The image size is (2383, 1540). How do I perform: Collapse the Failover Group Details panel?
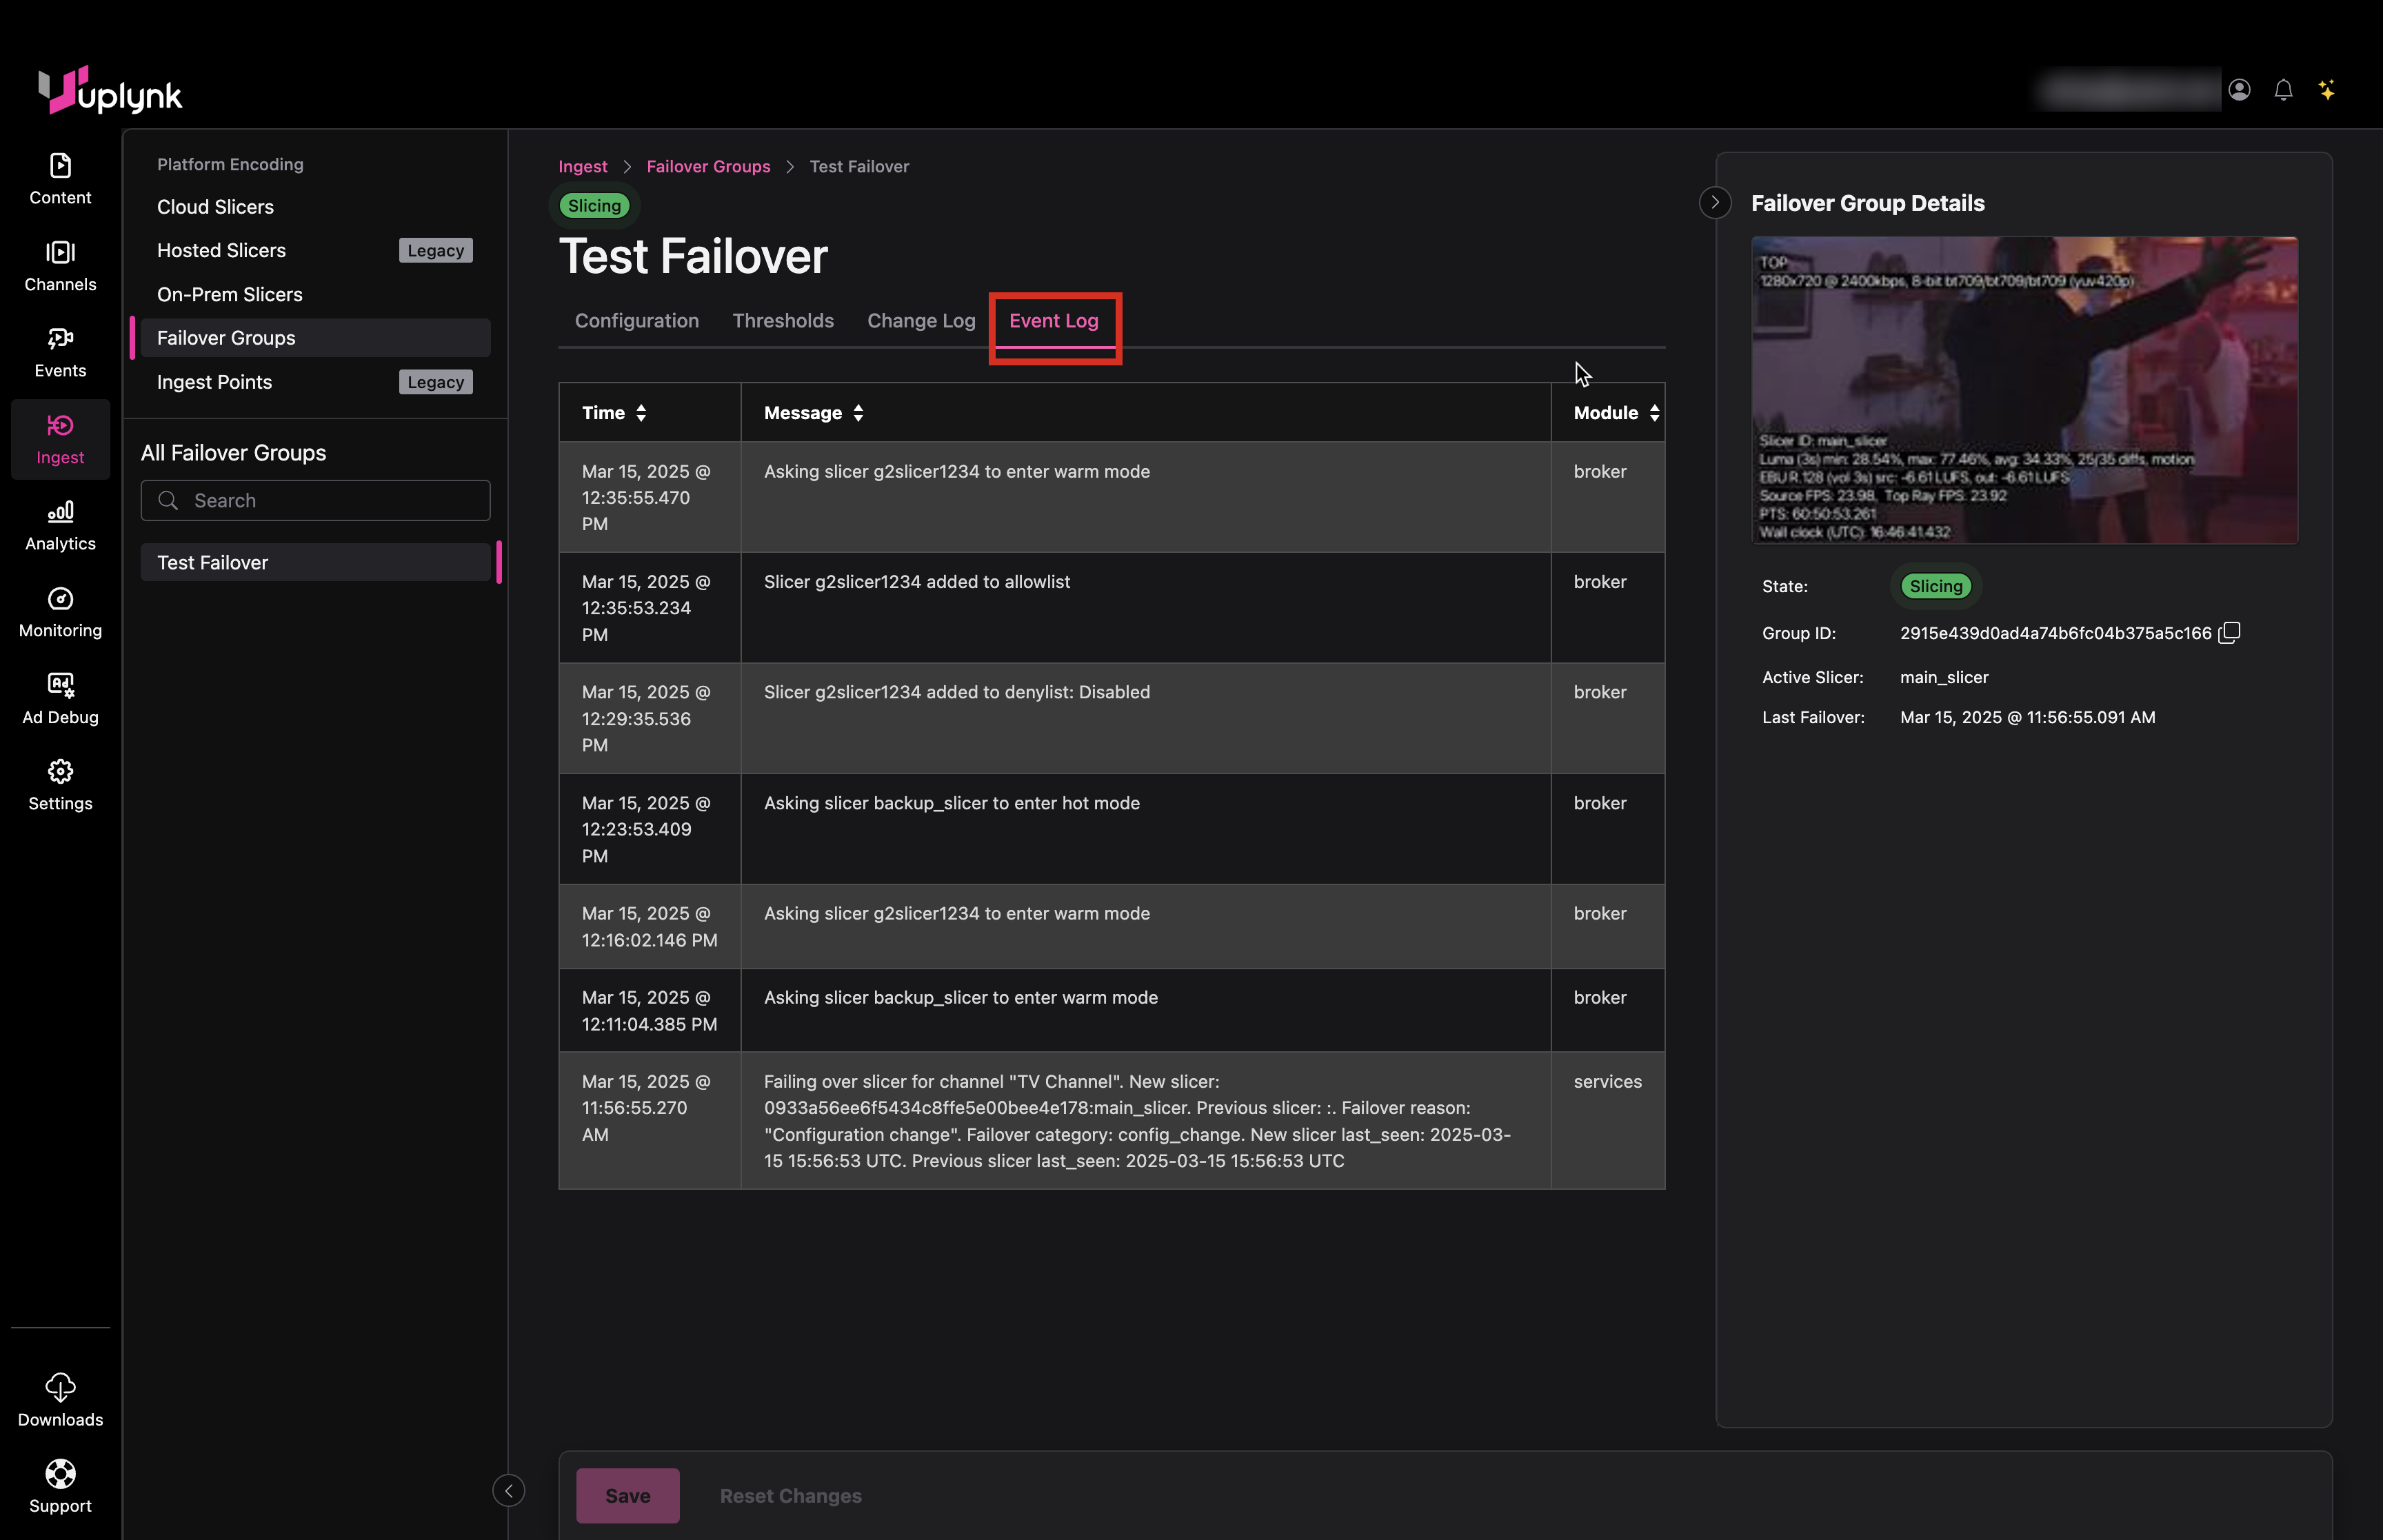tap(1715, 203)
